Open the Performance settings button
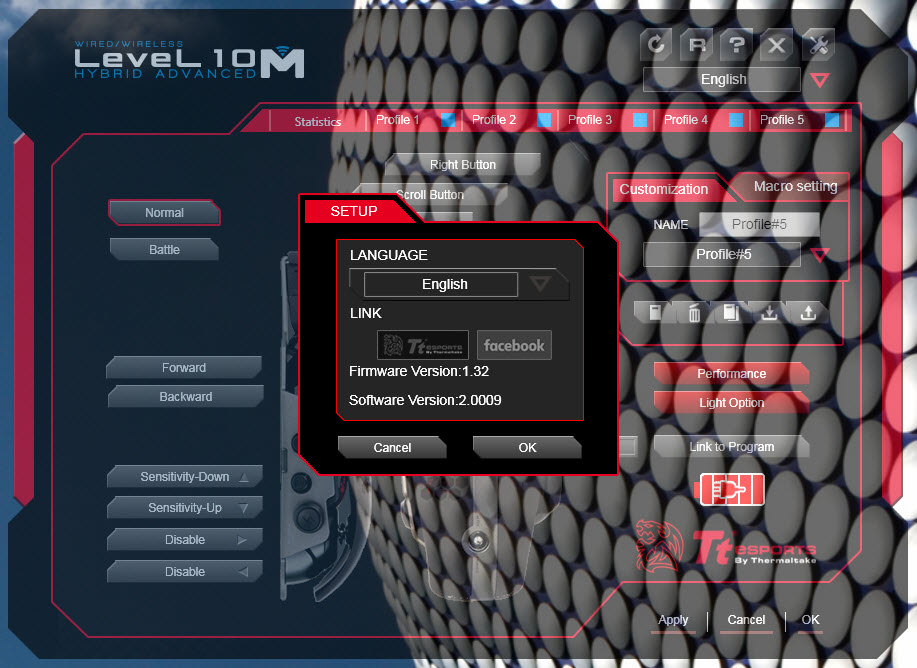Viewport: 917px width, 668px height. coord(732,374)
